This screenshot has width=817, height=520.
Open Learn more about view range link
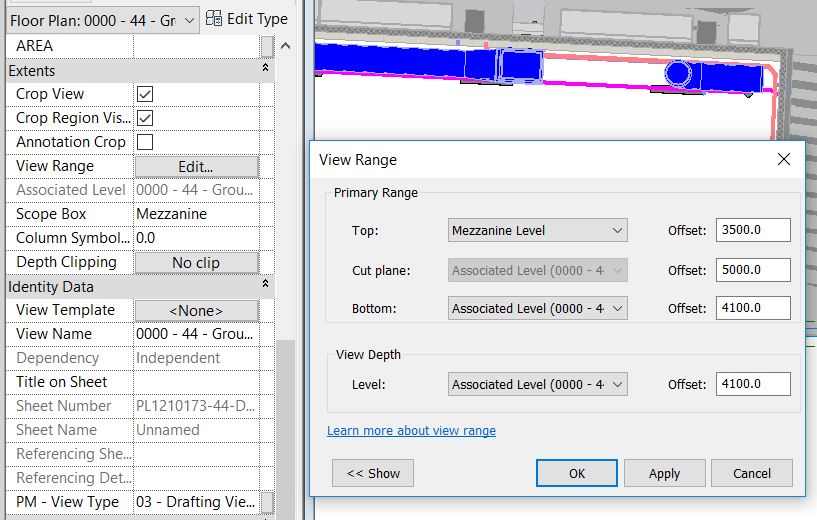(412, 431)
